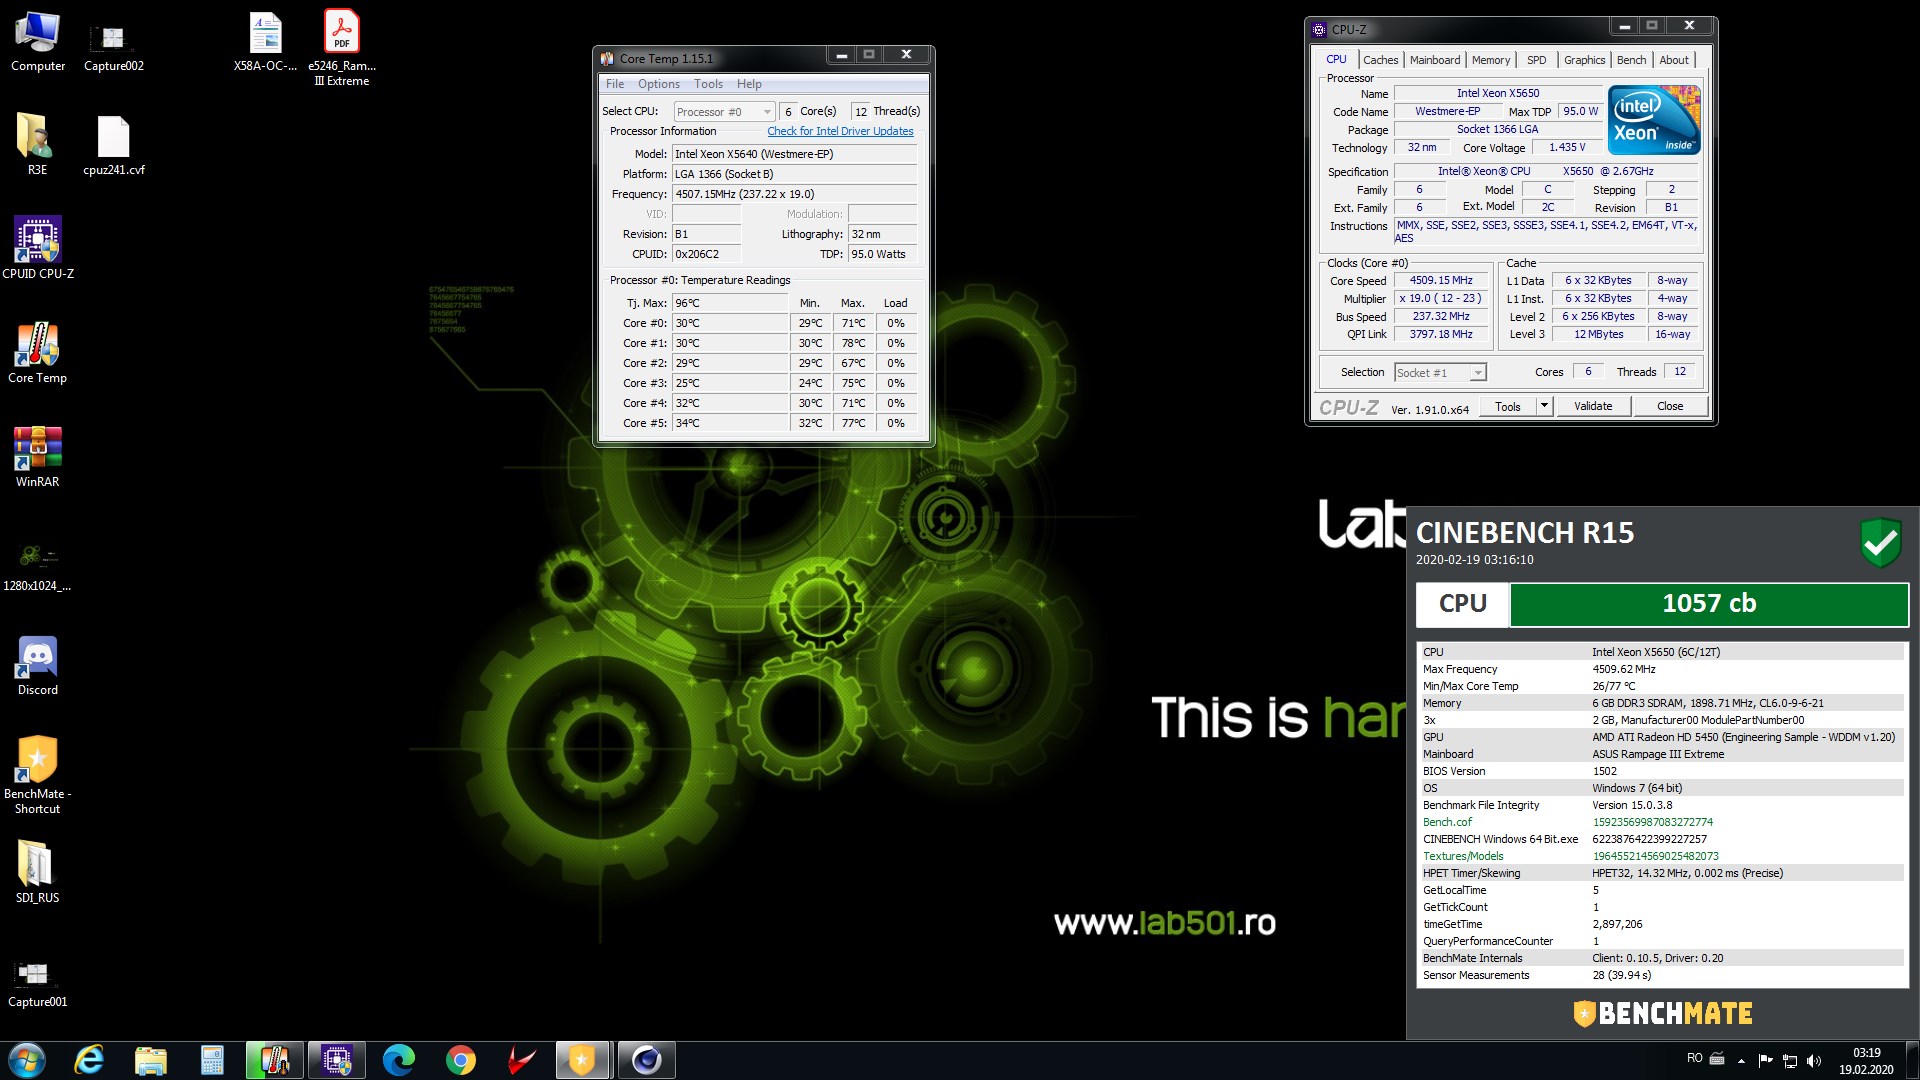This screenshot has width=1920, height=1080.
Task: Click the 1057 cb score bar
Action: [x=1708, y=604]
